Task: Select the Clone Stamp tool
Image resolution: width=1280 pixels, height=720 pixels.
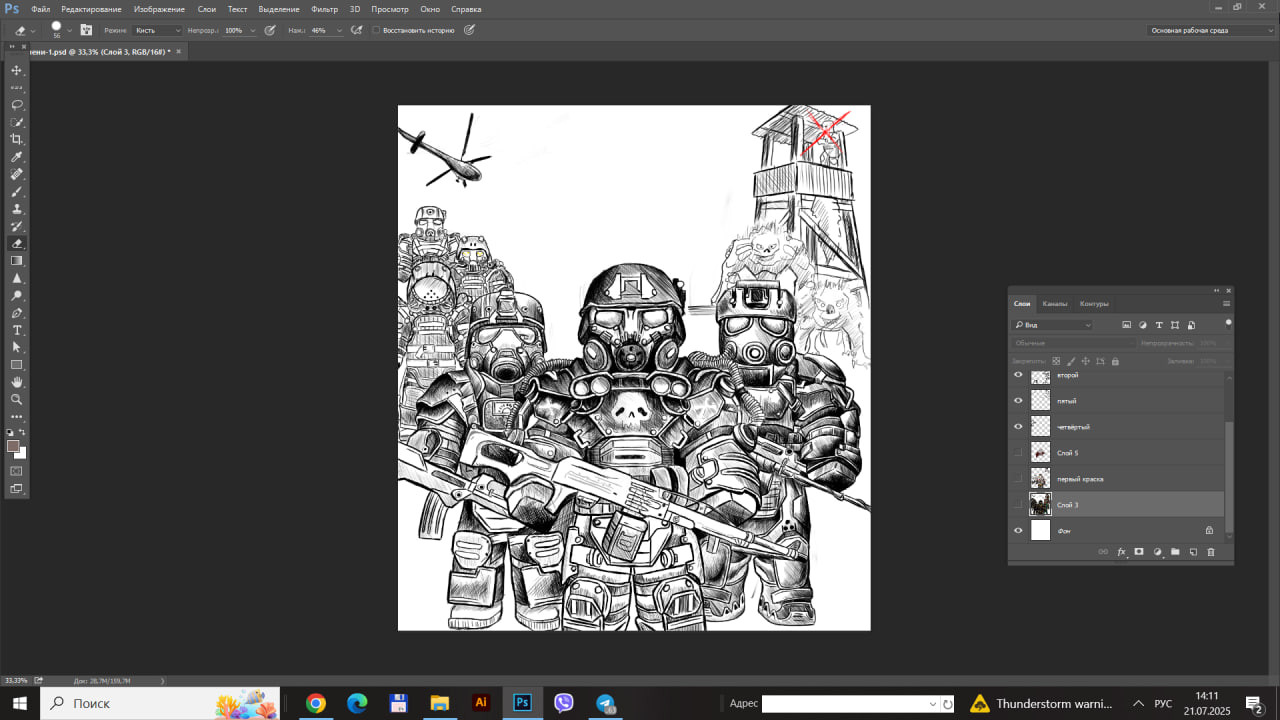Action: pyautogui.click(x=17, y=209)
